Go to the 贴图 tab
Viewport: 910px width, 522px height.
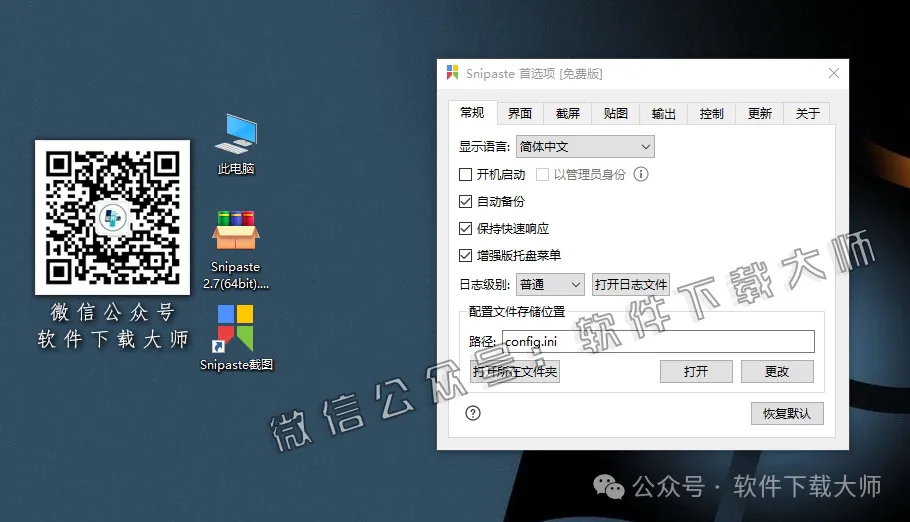tap(616, 113)
